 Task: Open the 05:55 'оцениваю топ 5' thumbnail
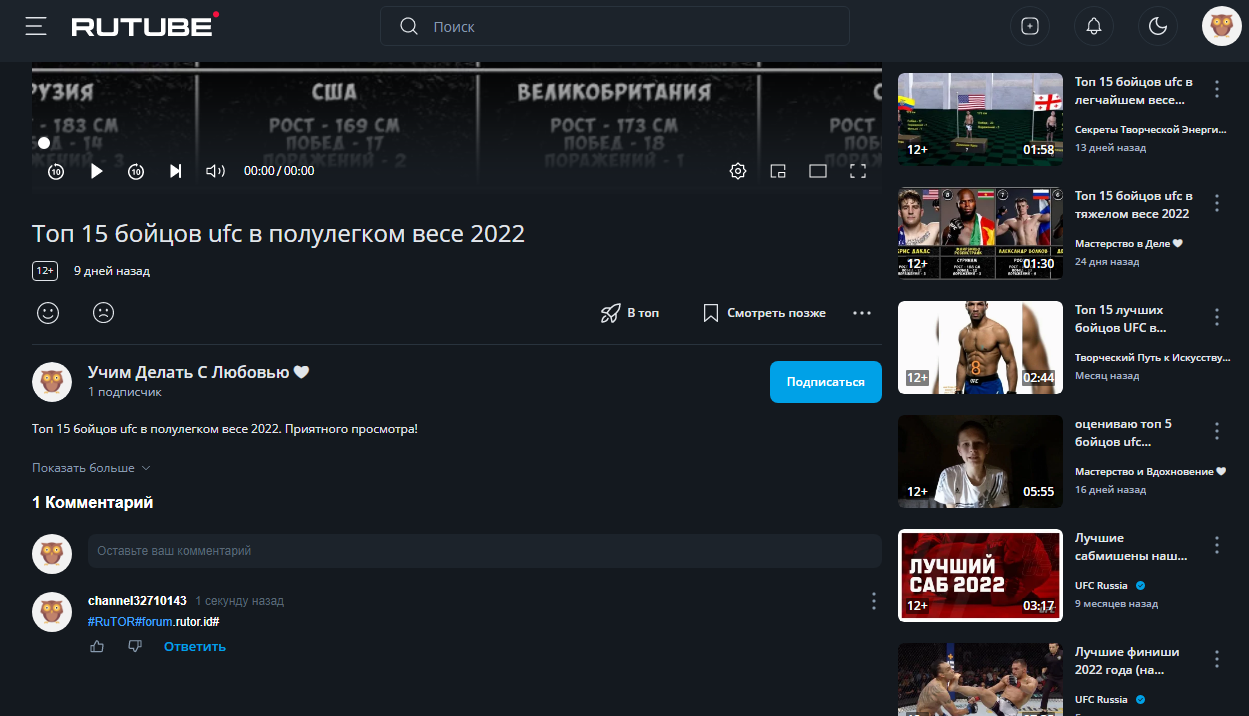(980, 461)
